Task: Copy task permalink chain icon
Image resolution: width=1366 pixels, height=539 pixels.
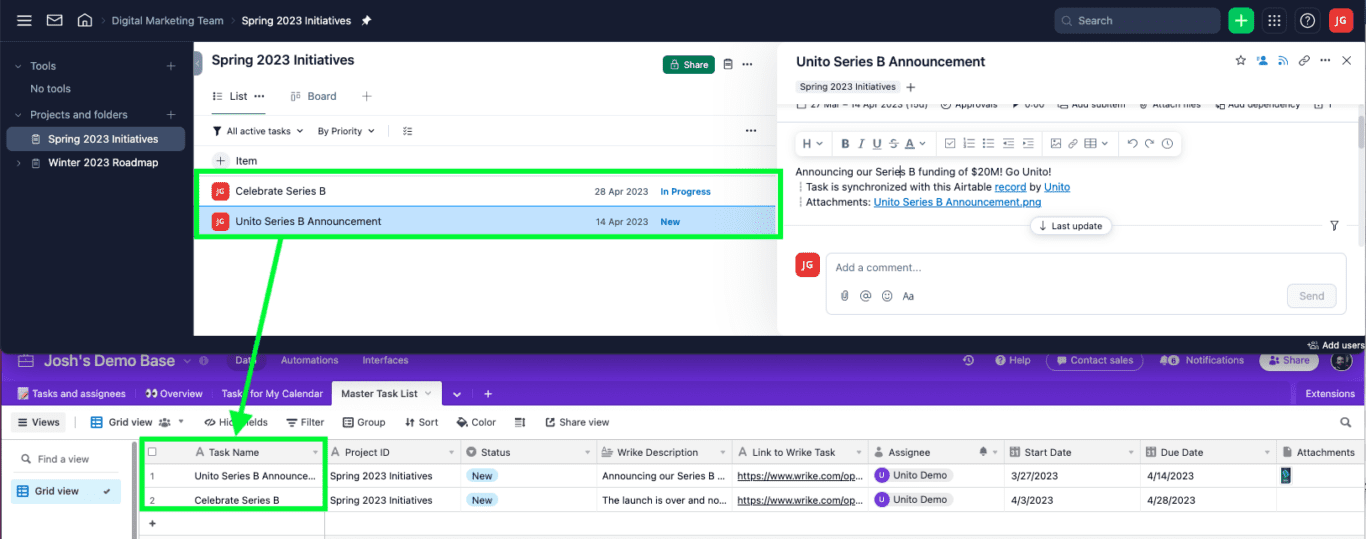Action: (1304, 61)
